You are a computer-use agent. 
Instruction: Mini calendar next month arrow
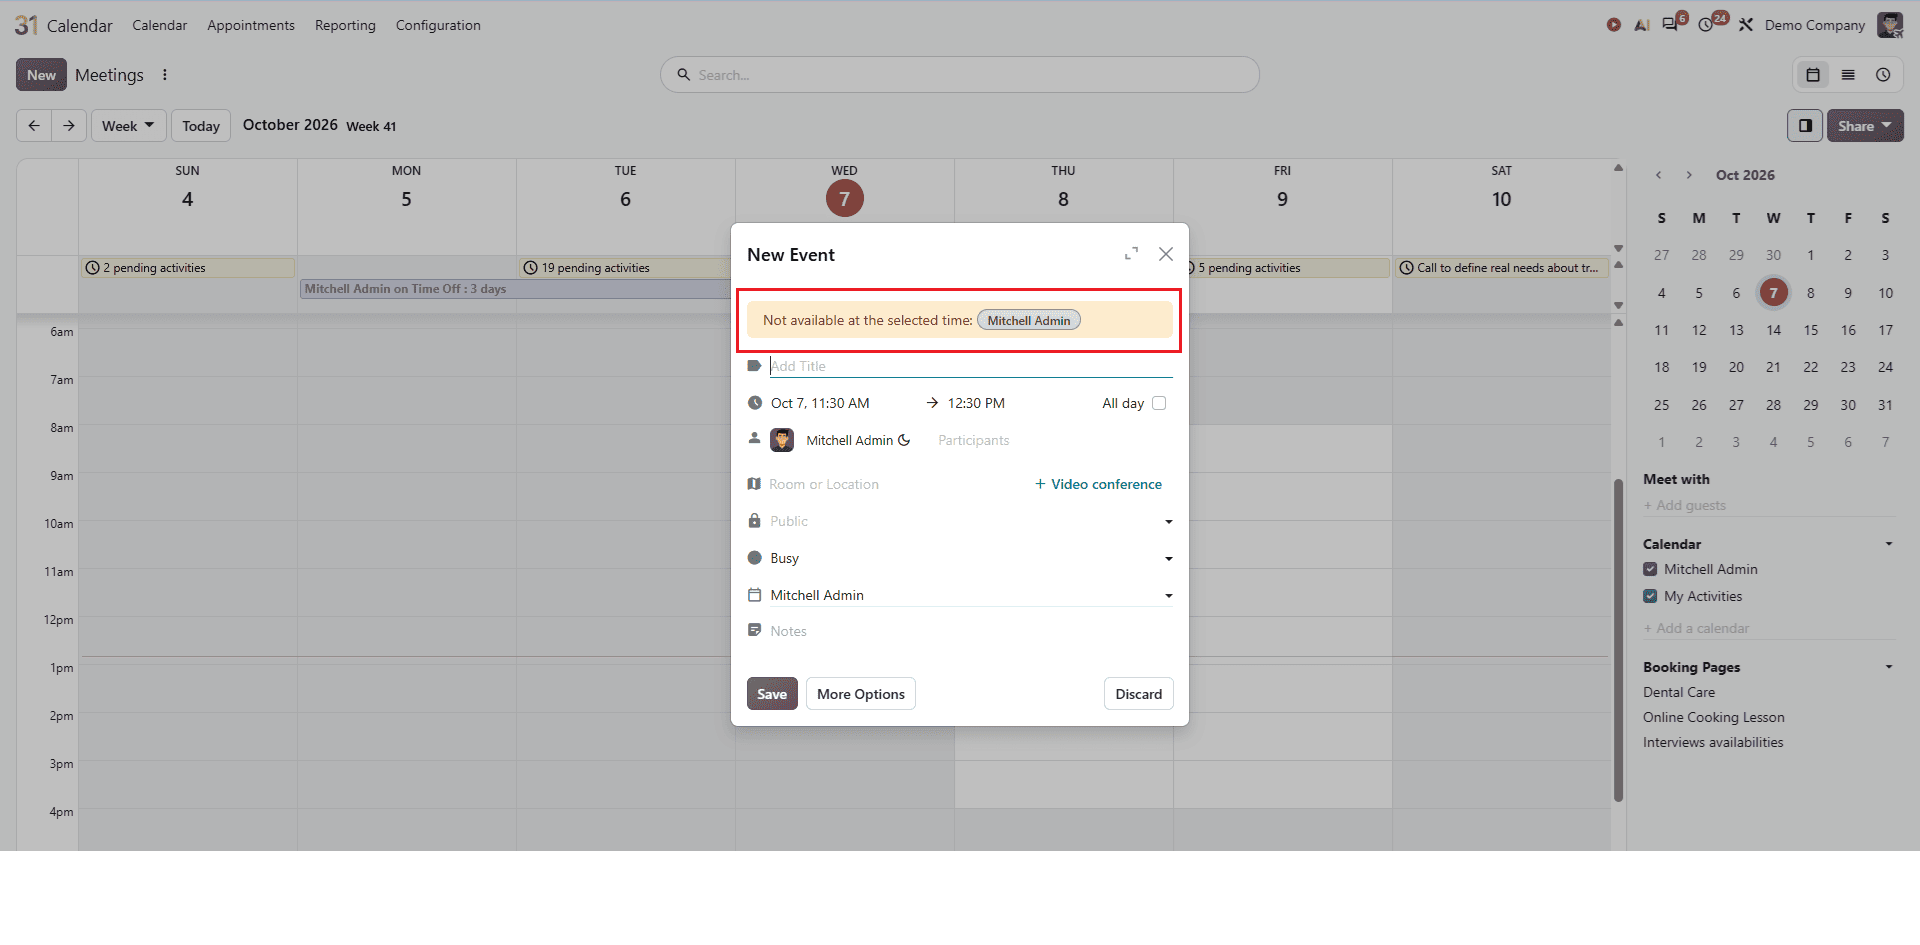click(1689, 175)
